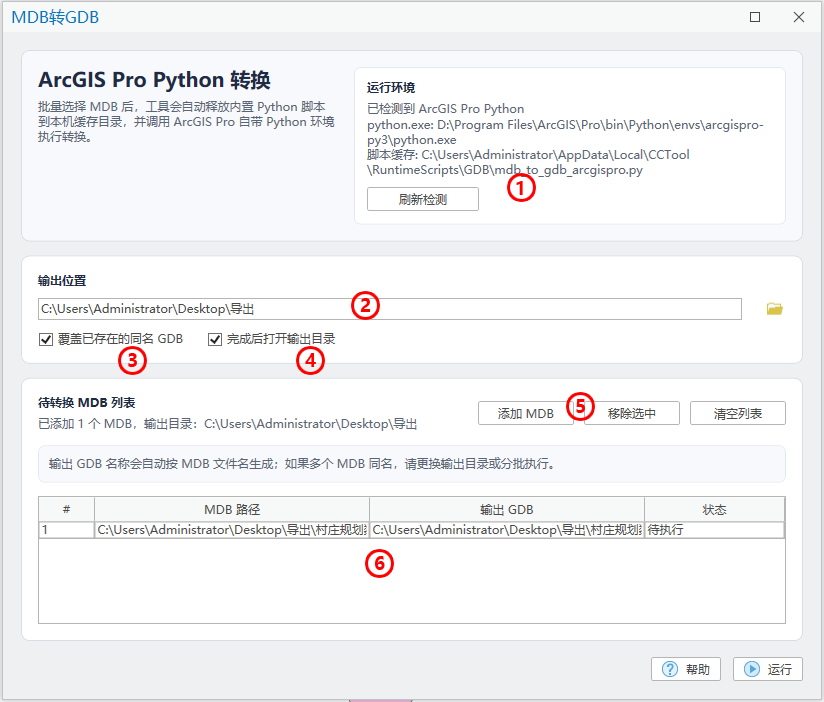Select row number 1 cell in table
Viewport: 824px width, 702px height.
pyautogui.click(x=66, y=530)
